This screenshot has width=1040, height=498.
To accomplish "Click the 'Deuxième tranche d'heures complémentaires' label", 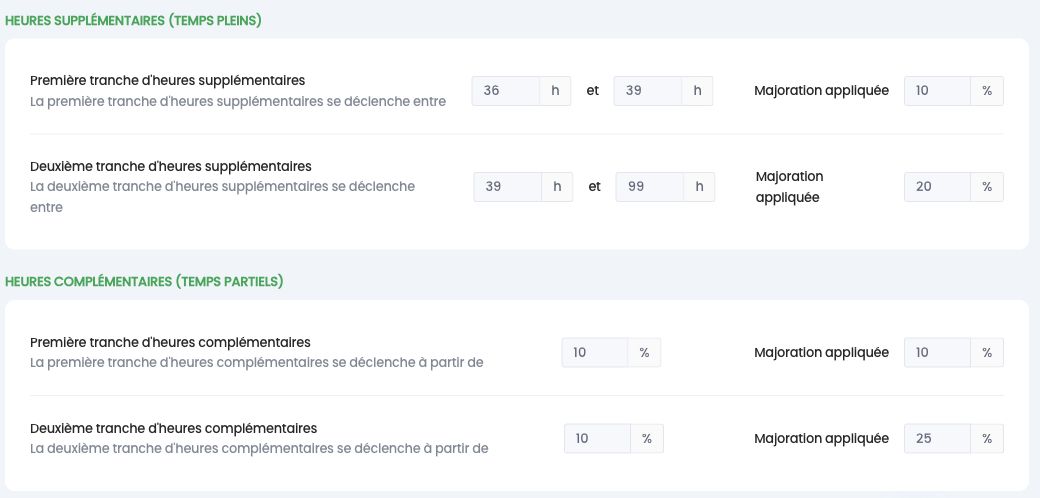I will tap(174, 428).
